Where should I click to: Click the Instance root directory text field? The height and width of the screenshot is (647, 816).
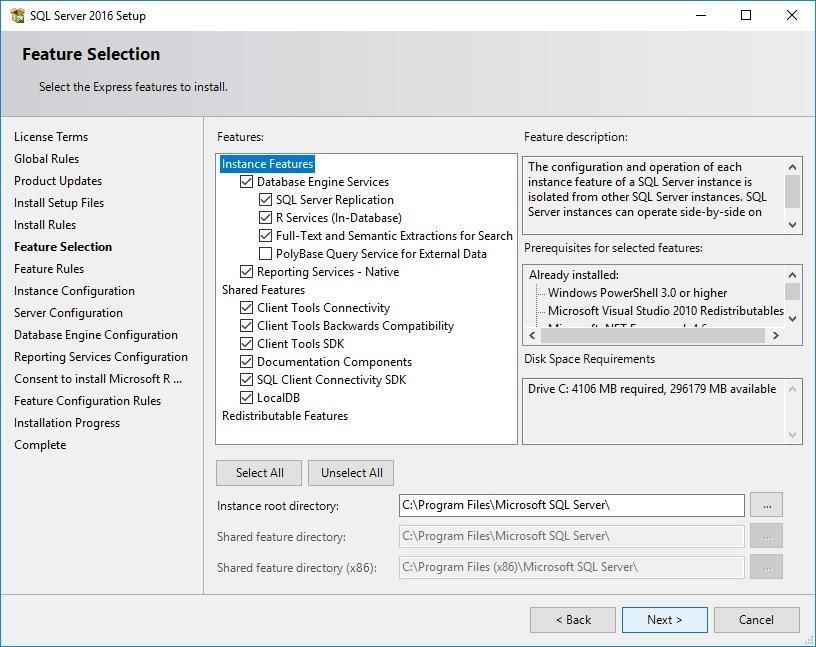click(571, 505)
